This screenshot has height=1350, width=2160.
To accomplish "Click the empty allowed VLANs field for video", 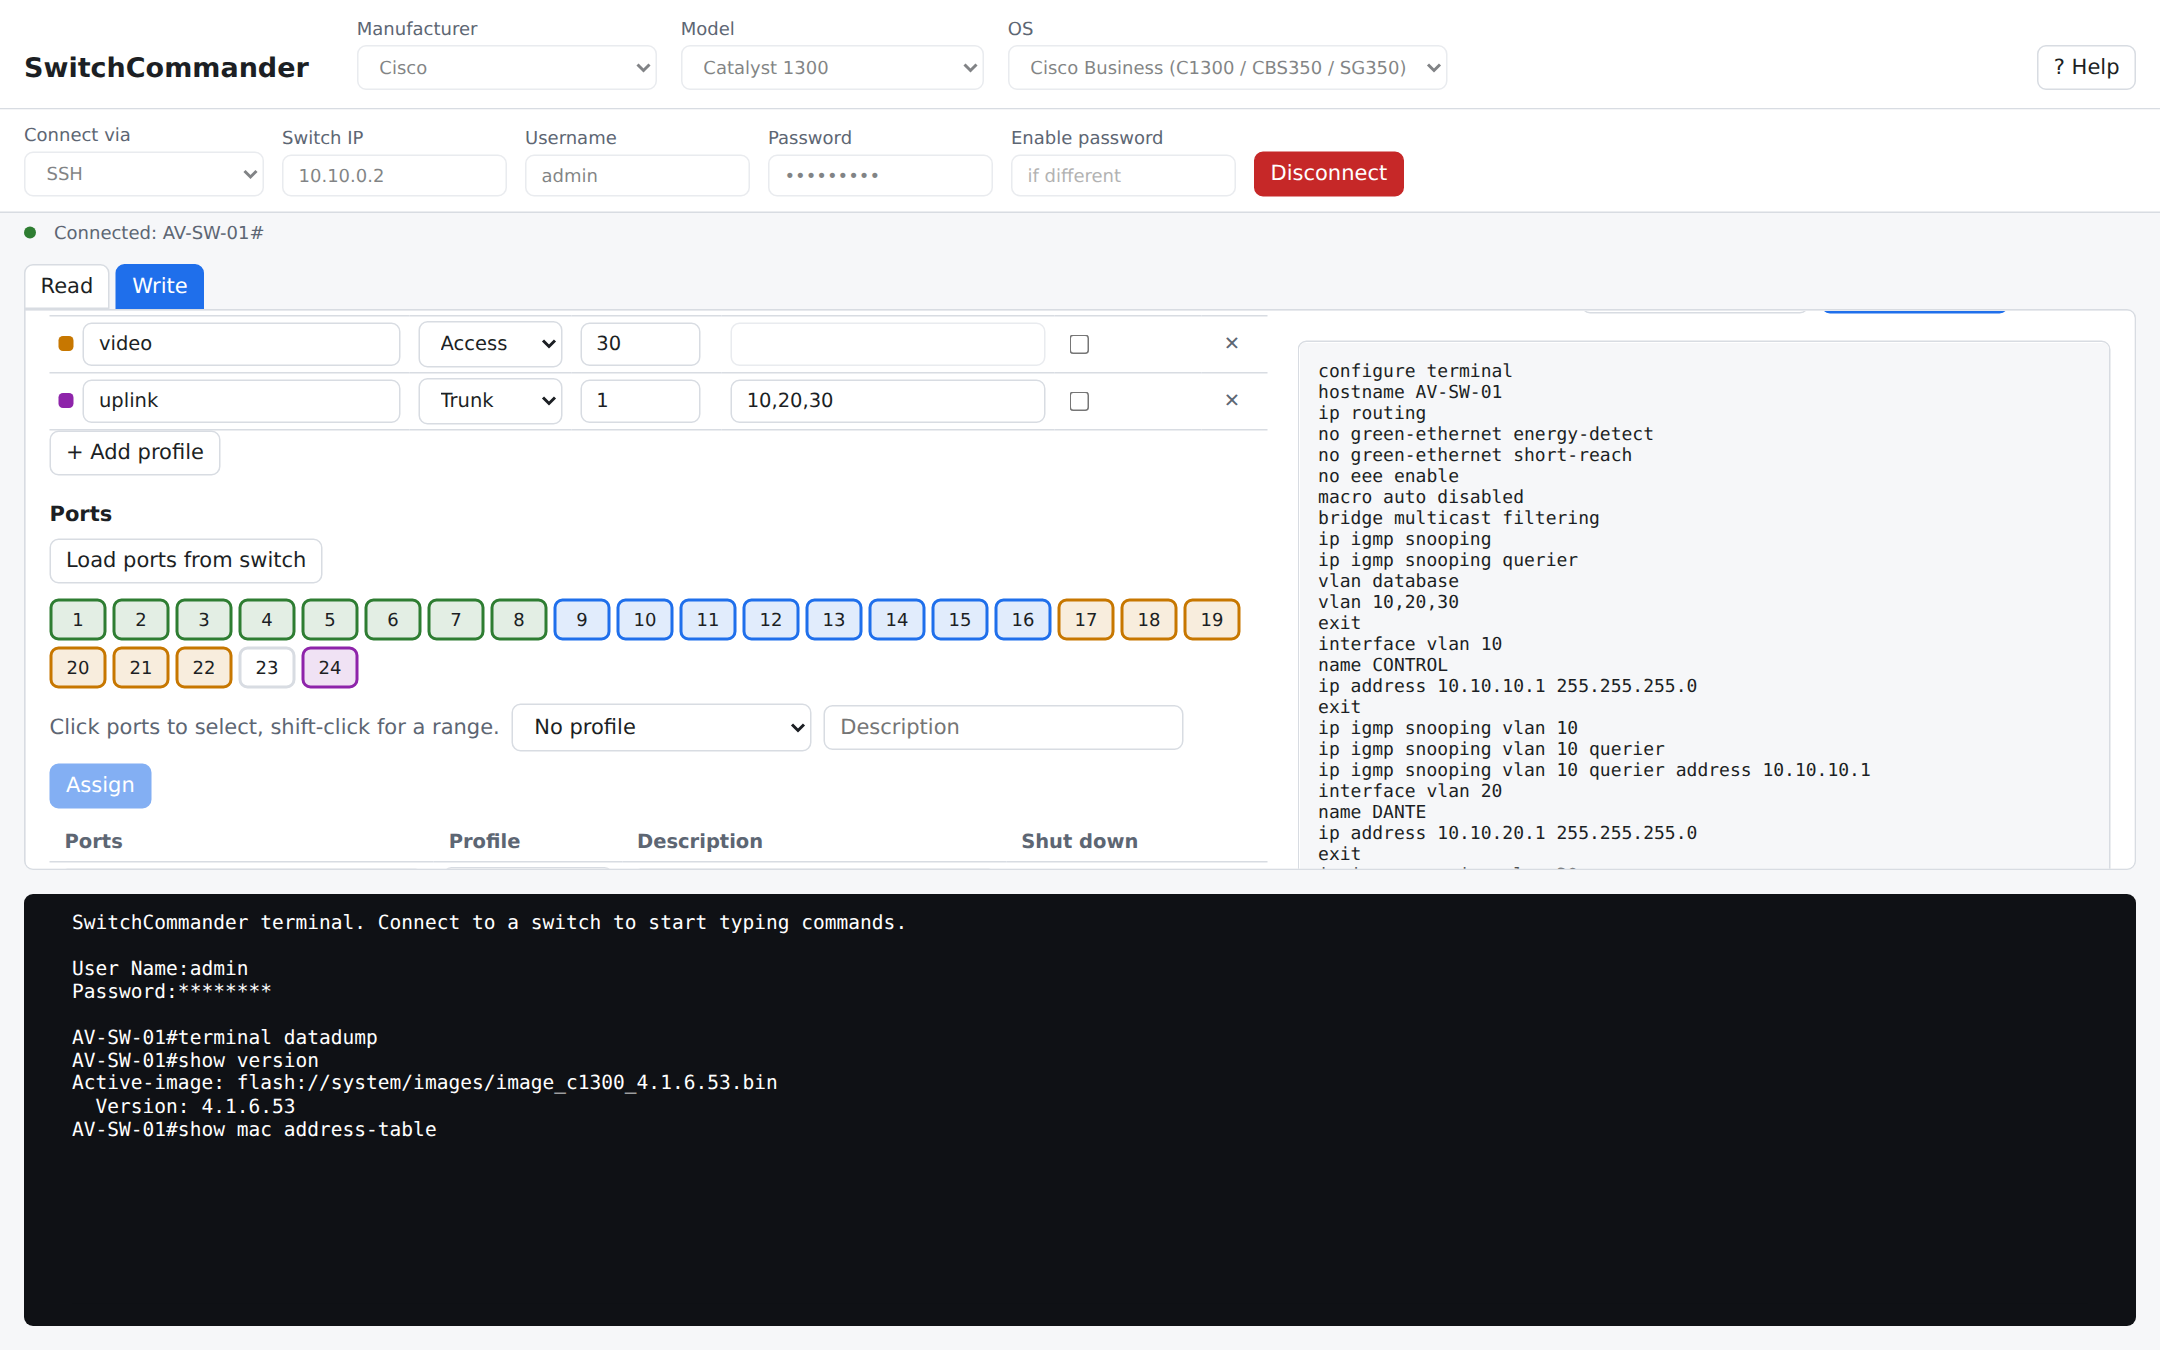I will (888, 344).
